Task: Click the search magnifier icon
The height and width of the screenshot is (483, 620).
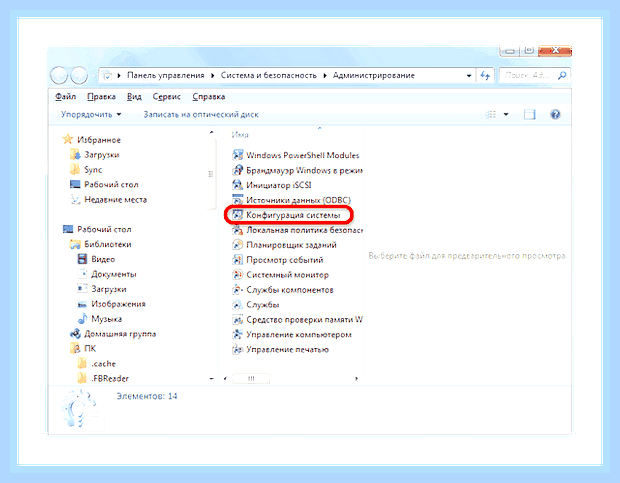Action: coord(561,75)
